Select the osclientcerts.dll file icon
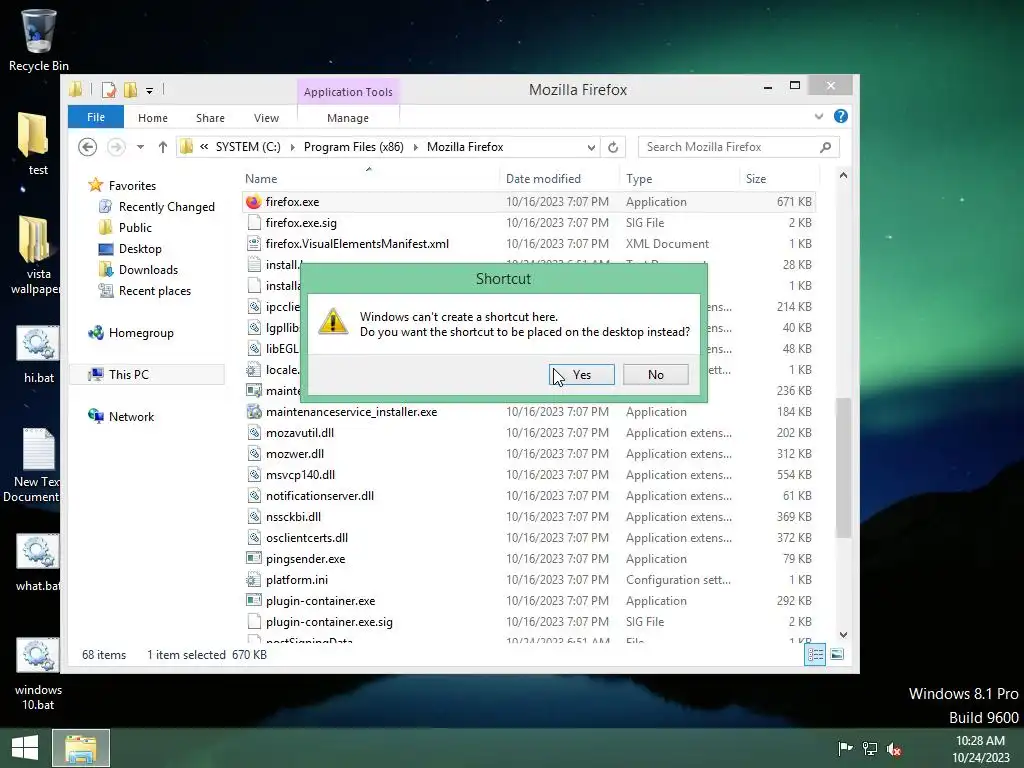Viewport: 1024px width, 768px height. click(254, 537)
